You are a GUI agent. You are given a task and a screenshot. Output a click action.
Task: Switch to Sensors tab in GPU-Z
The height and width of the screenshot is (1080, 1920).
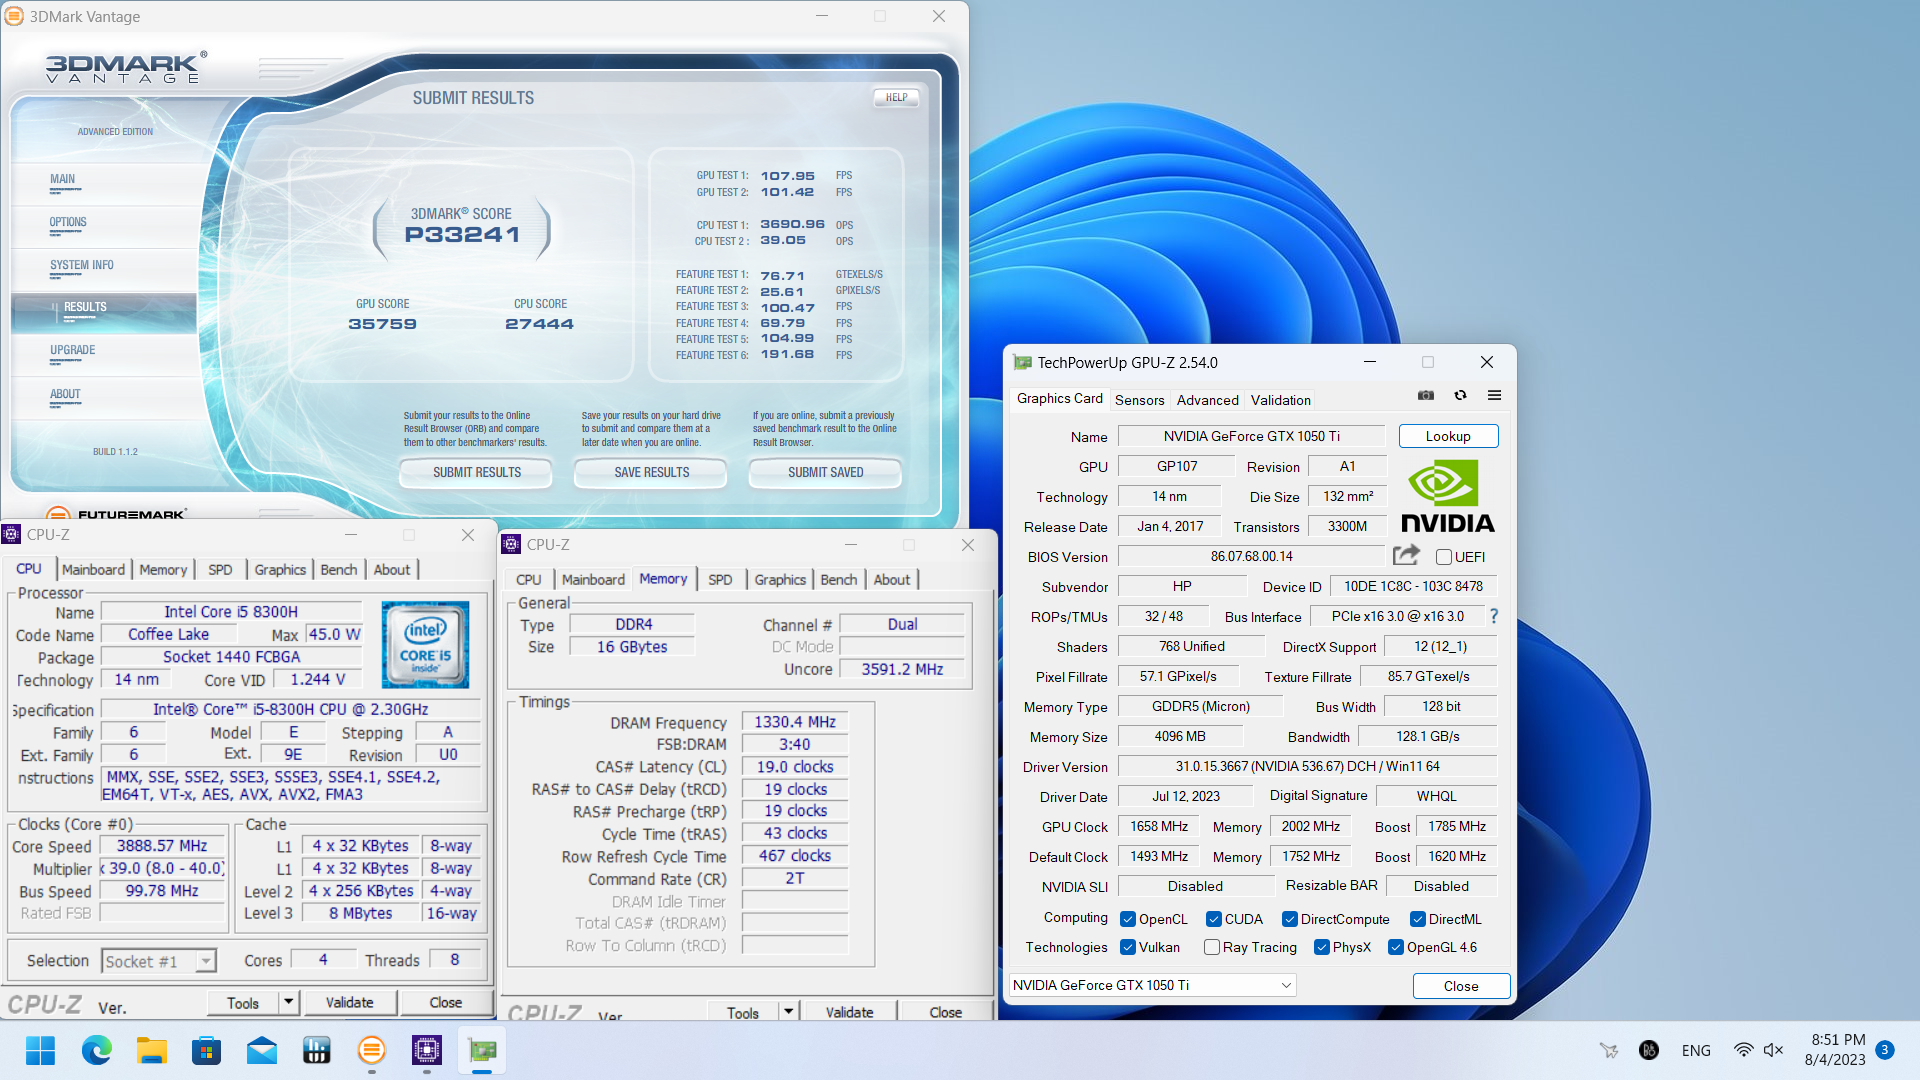(1139, 400)
